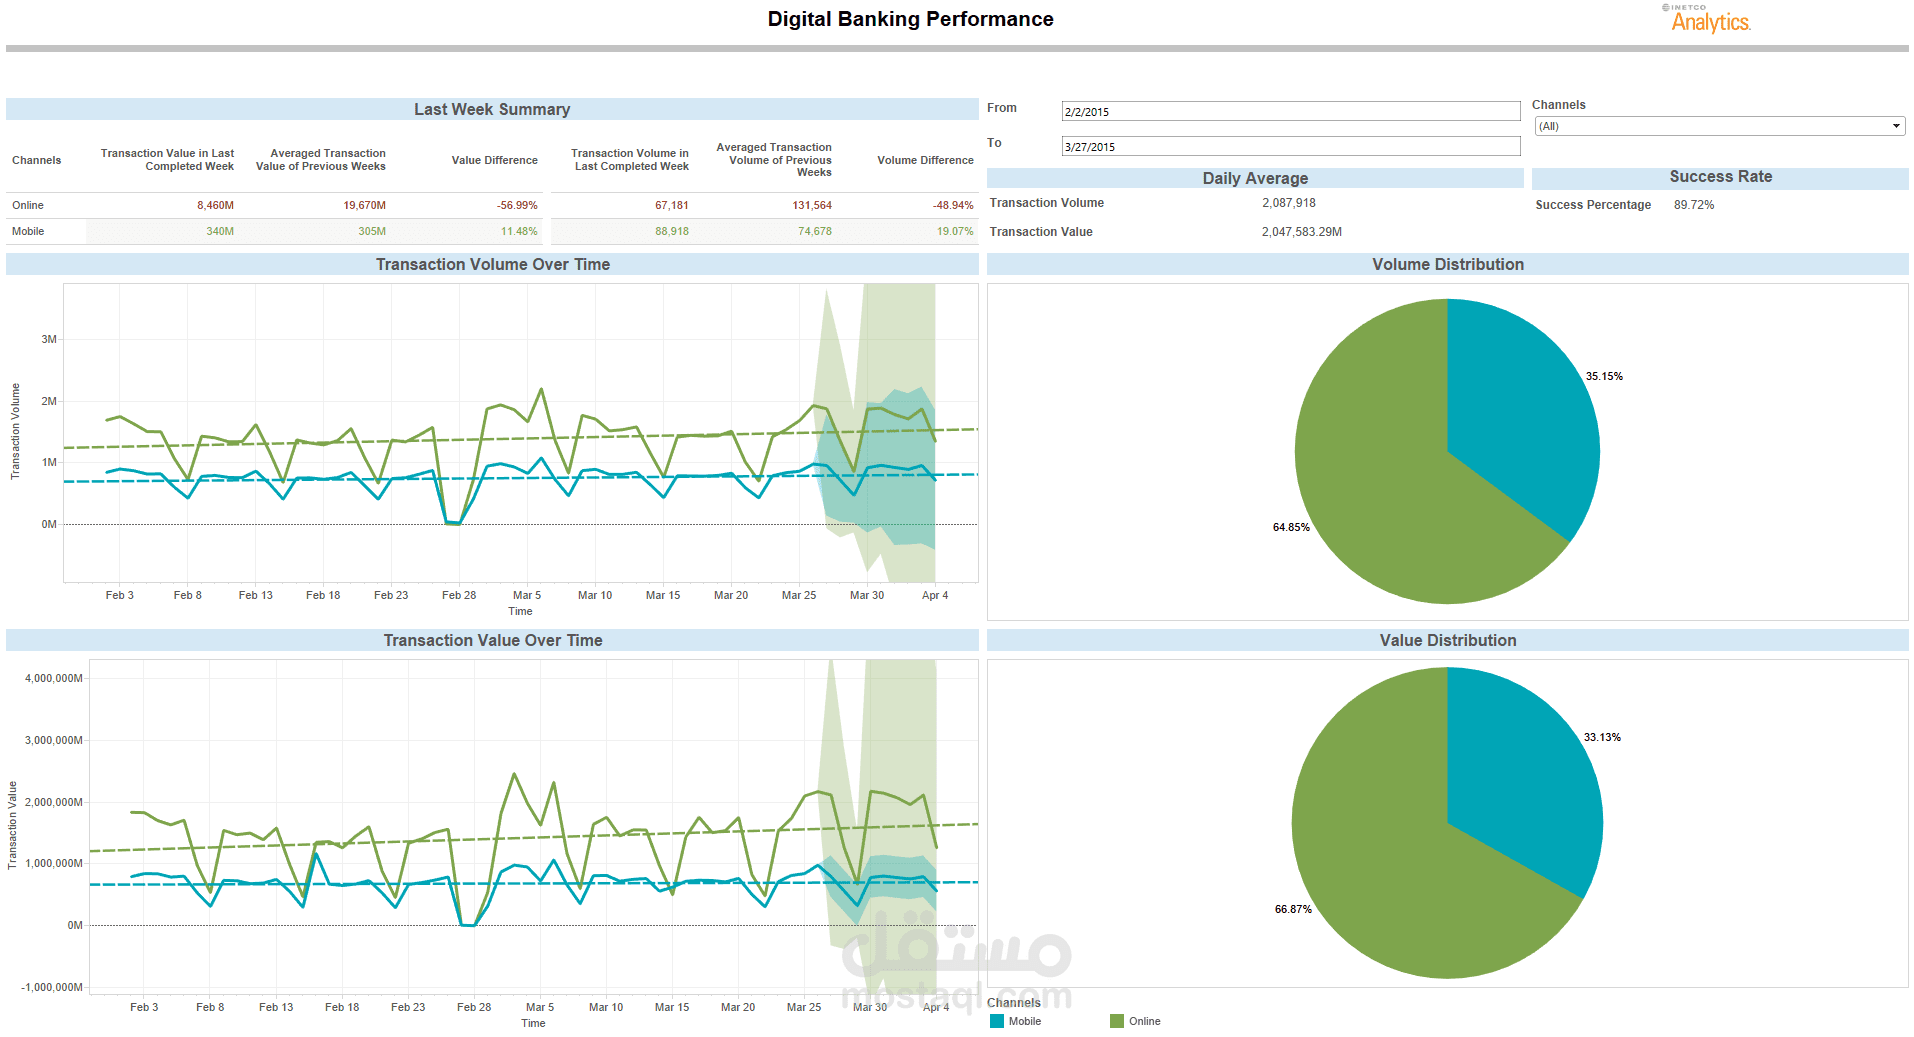Click the Online legend color swatch
Screen dimensions: 1914x1037
[x=1117, y=1021]
